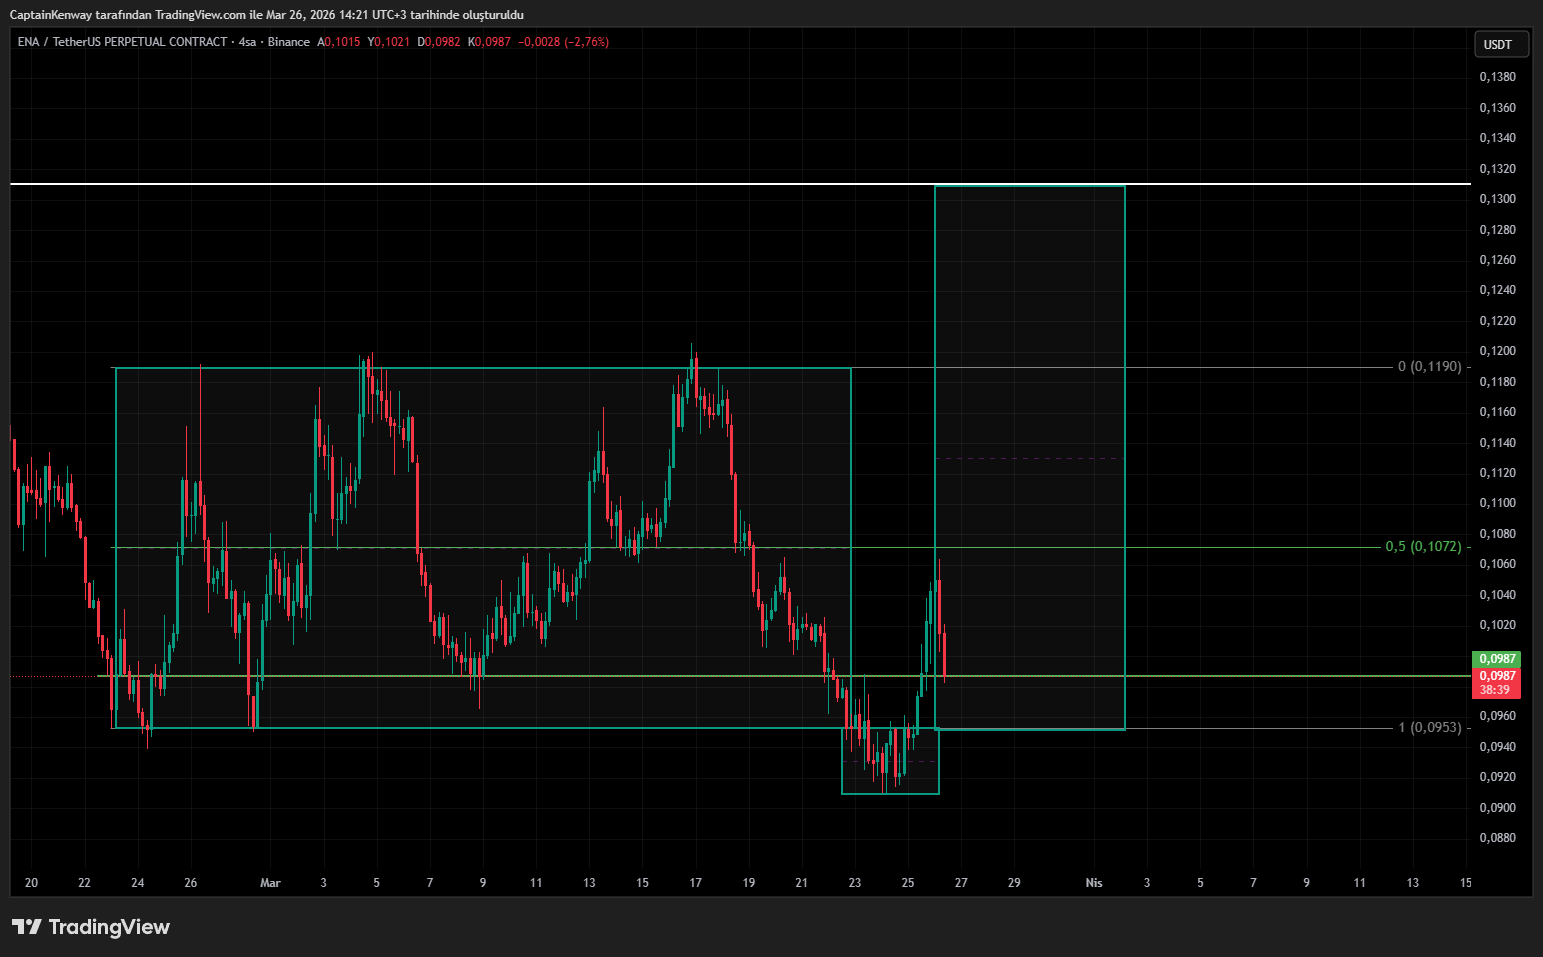The image size is (1543, 957).
Task: Click the 29 date label on time axis
Action: coord(1014,883)
